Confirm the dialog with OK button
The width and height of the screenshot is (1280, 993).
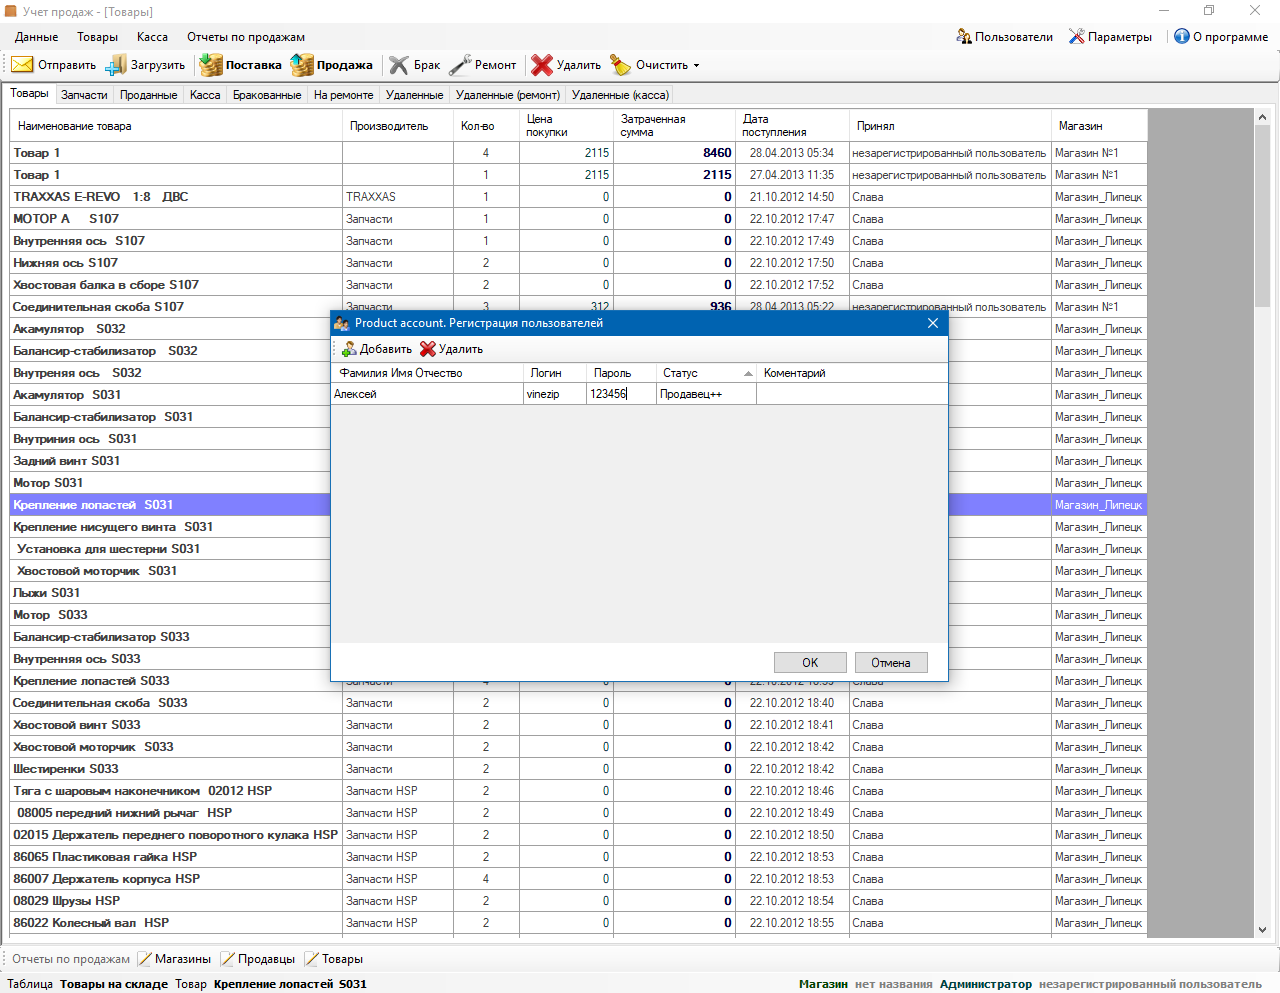810,663
